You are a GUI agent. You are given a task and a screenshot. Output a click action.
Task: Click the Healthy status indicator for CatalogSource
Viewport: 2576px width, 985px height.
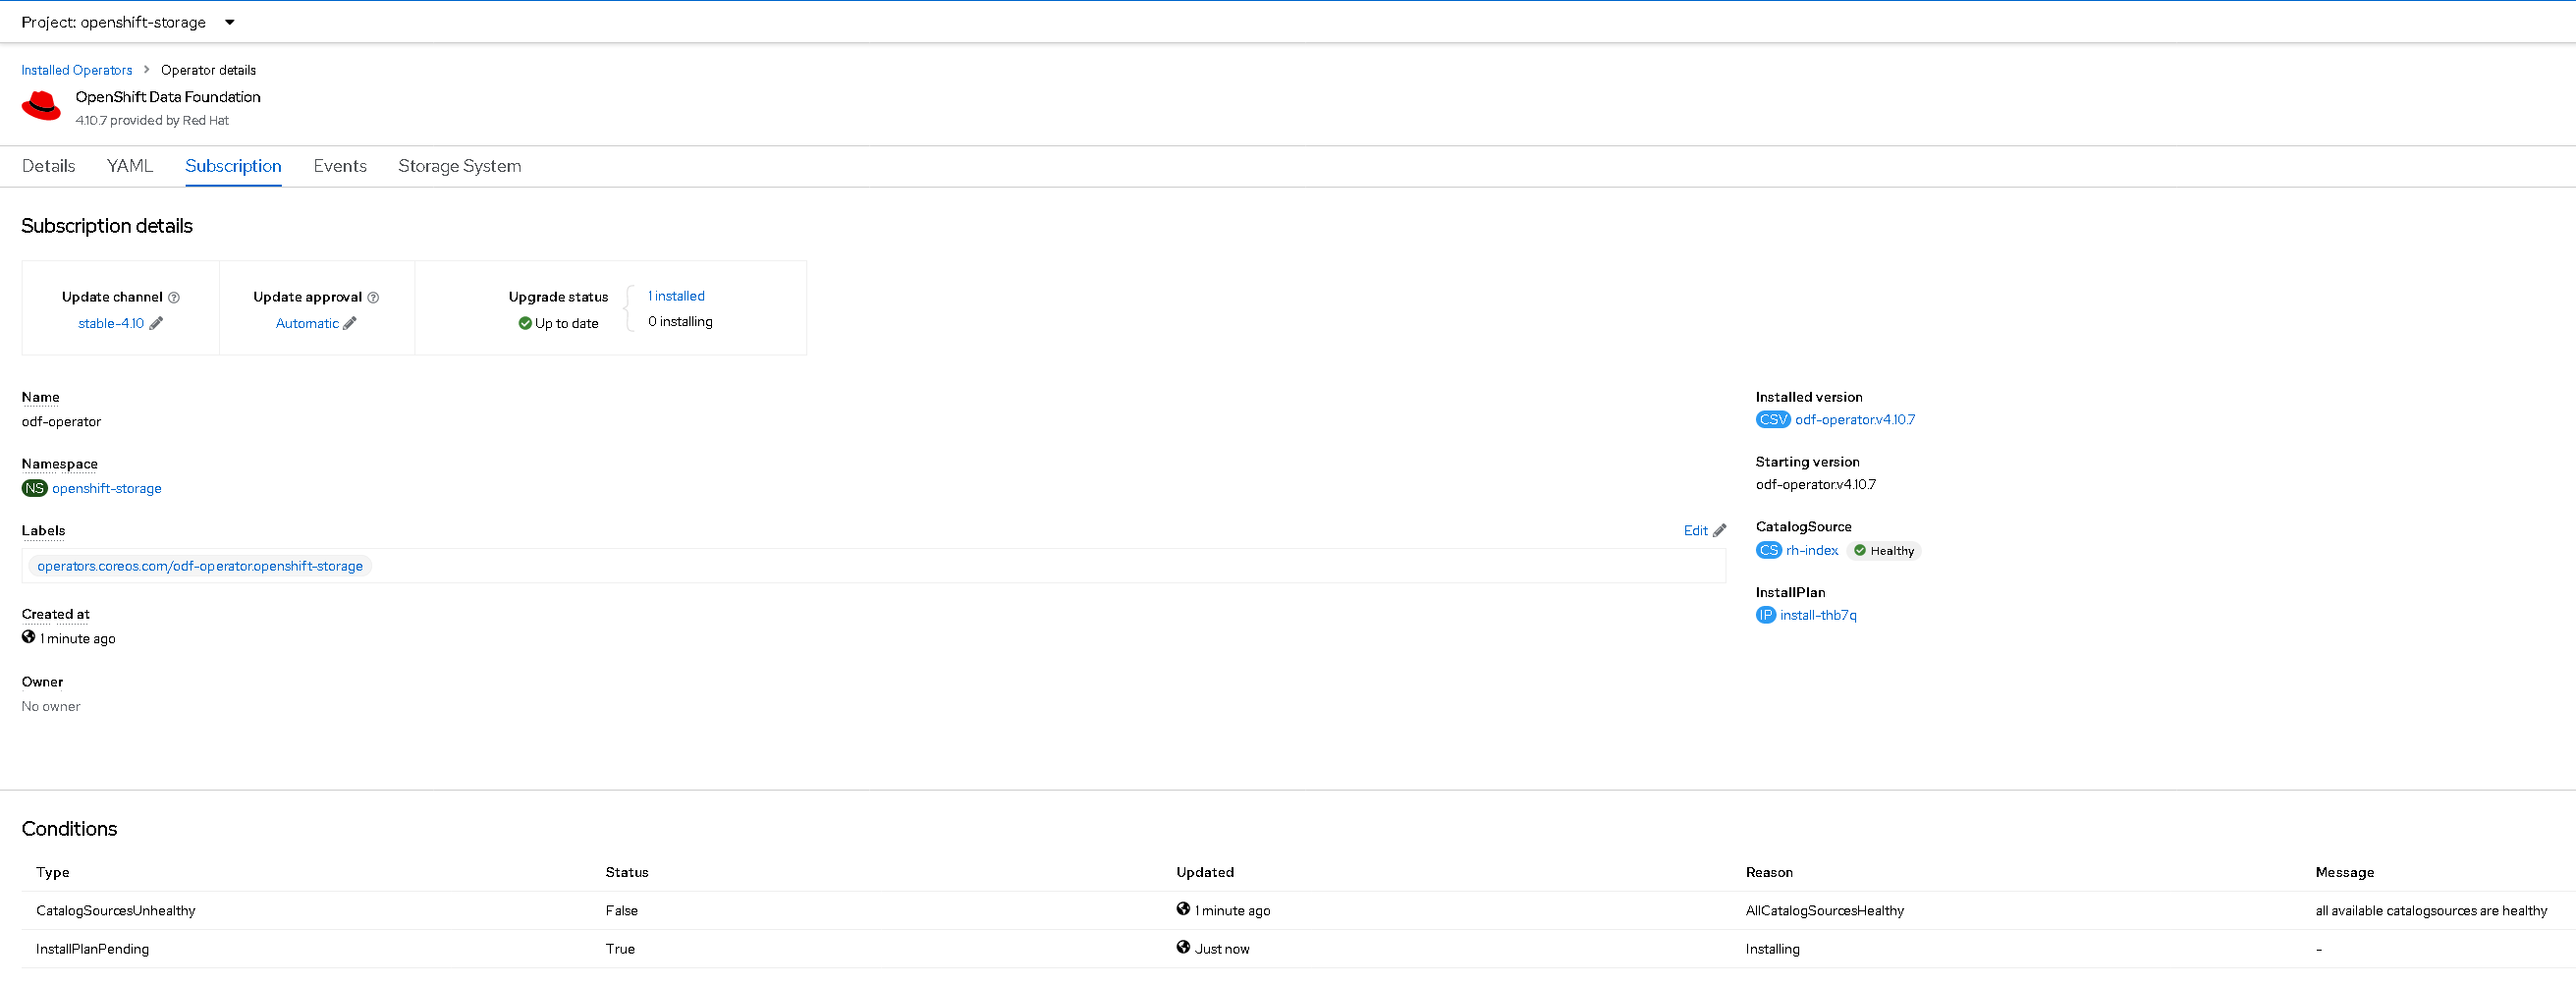point(1884,550)
